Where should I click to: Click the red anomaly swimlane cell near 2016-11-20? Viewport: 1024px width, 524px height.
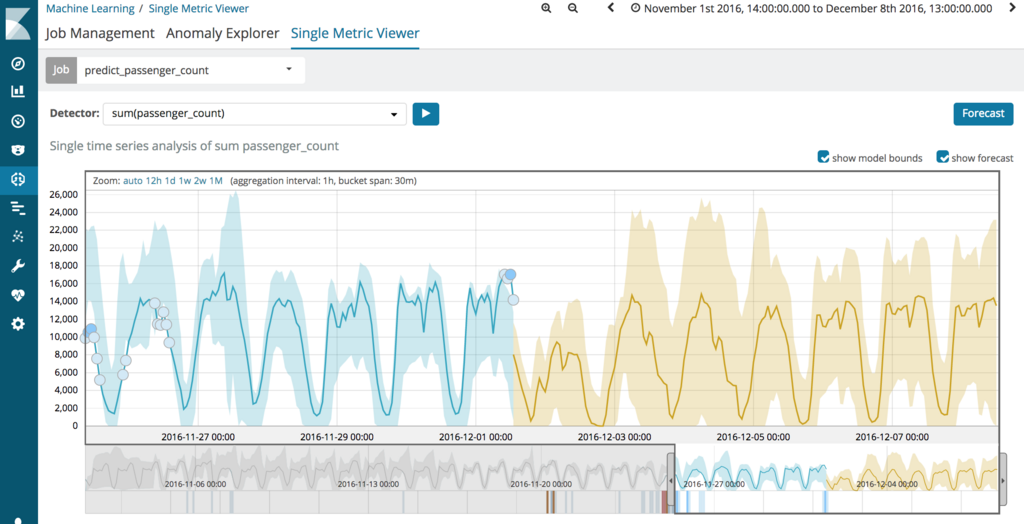(x=665, y=502)
